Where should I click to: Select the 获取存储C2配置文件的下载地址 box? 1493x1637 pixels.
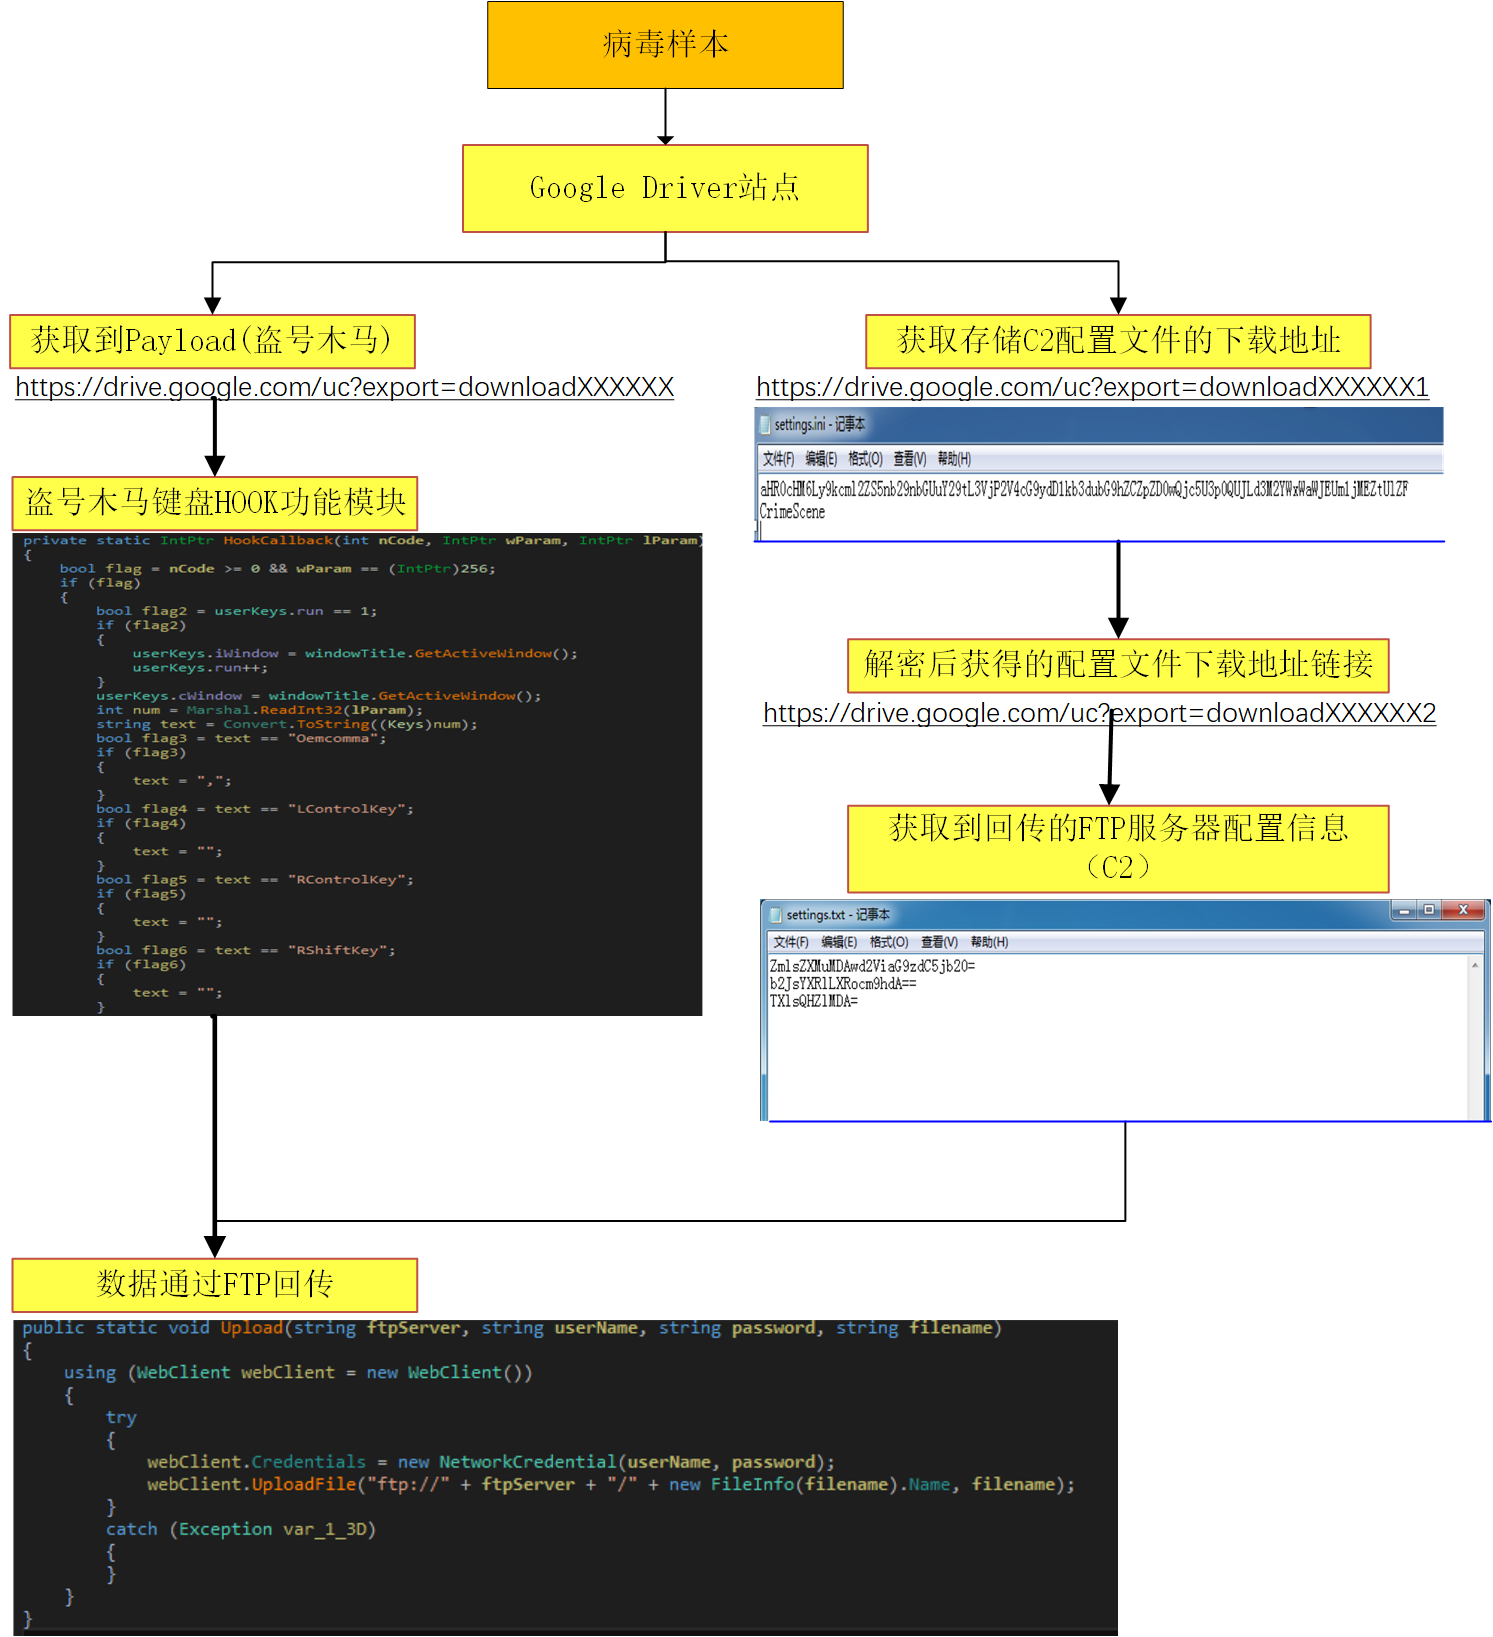pyautogui.click(x=1118, y=341)
